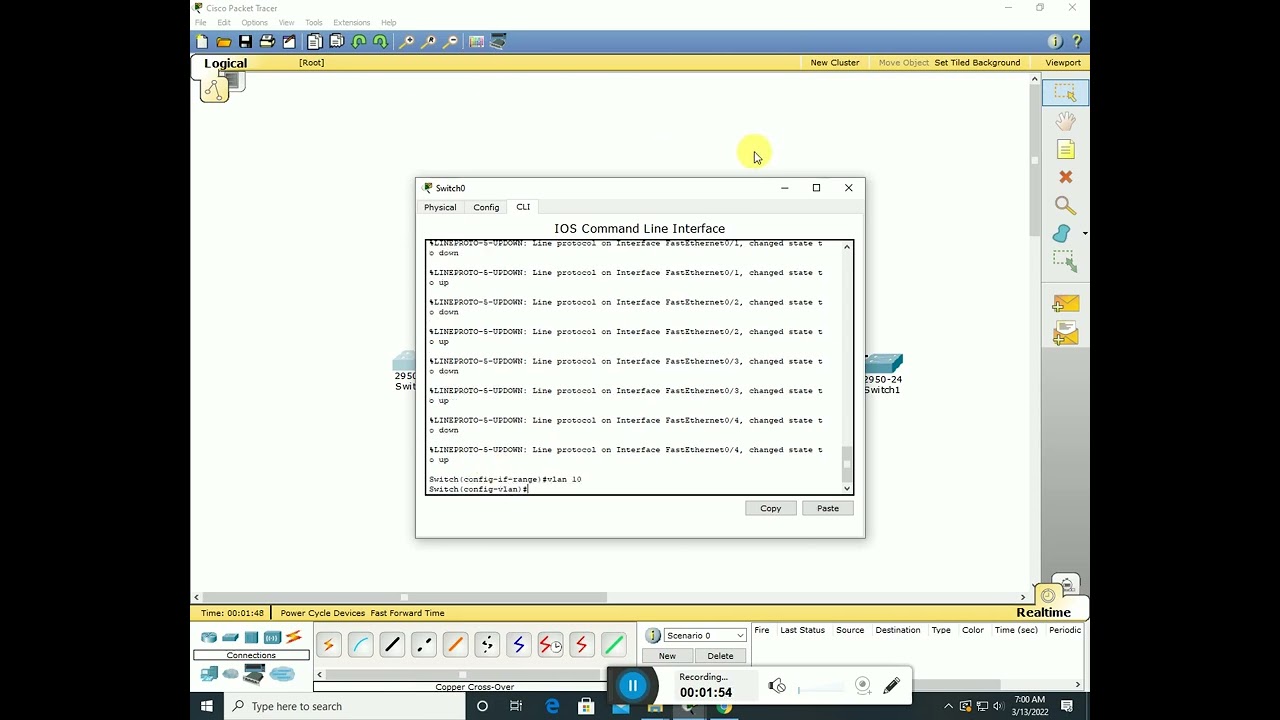Open Options menu
This screenshot has height=720, width=1280.
(x=254, y=22)
